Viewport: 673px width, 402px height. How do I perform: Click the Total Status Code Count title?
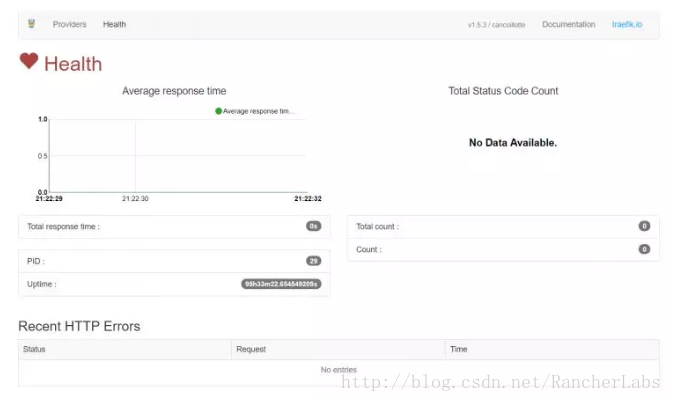pos(503,91)
